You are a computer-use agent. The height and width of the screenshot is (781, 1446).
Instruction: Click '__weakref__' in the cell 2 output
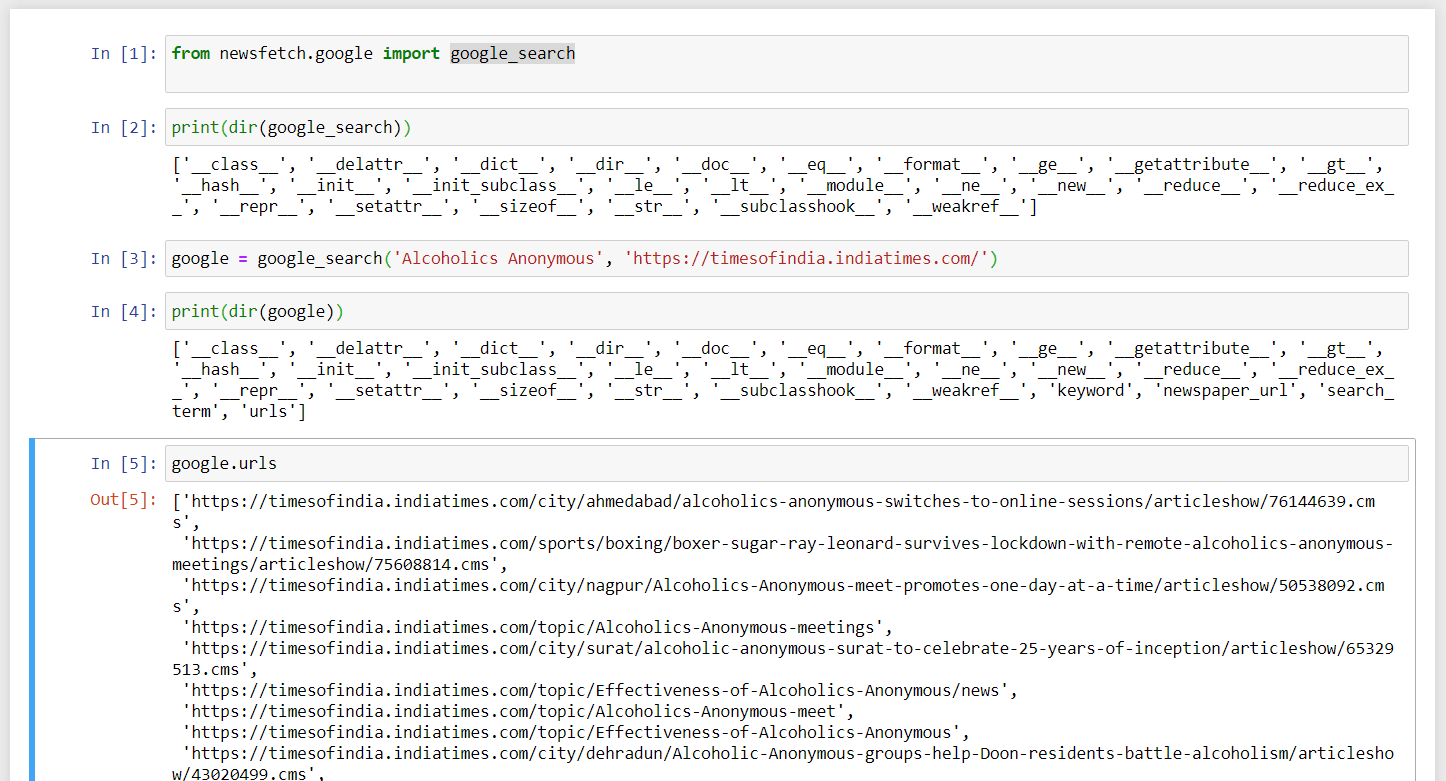(x=966, y=206)
